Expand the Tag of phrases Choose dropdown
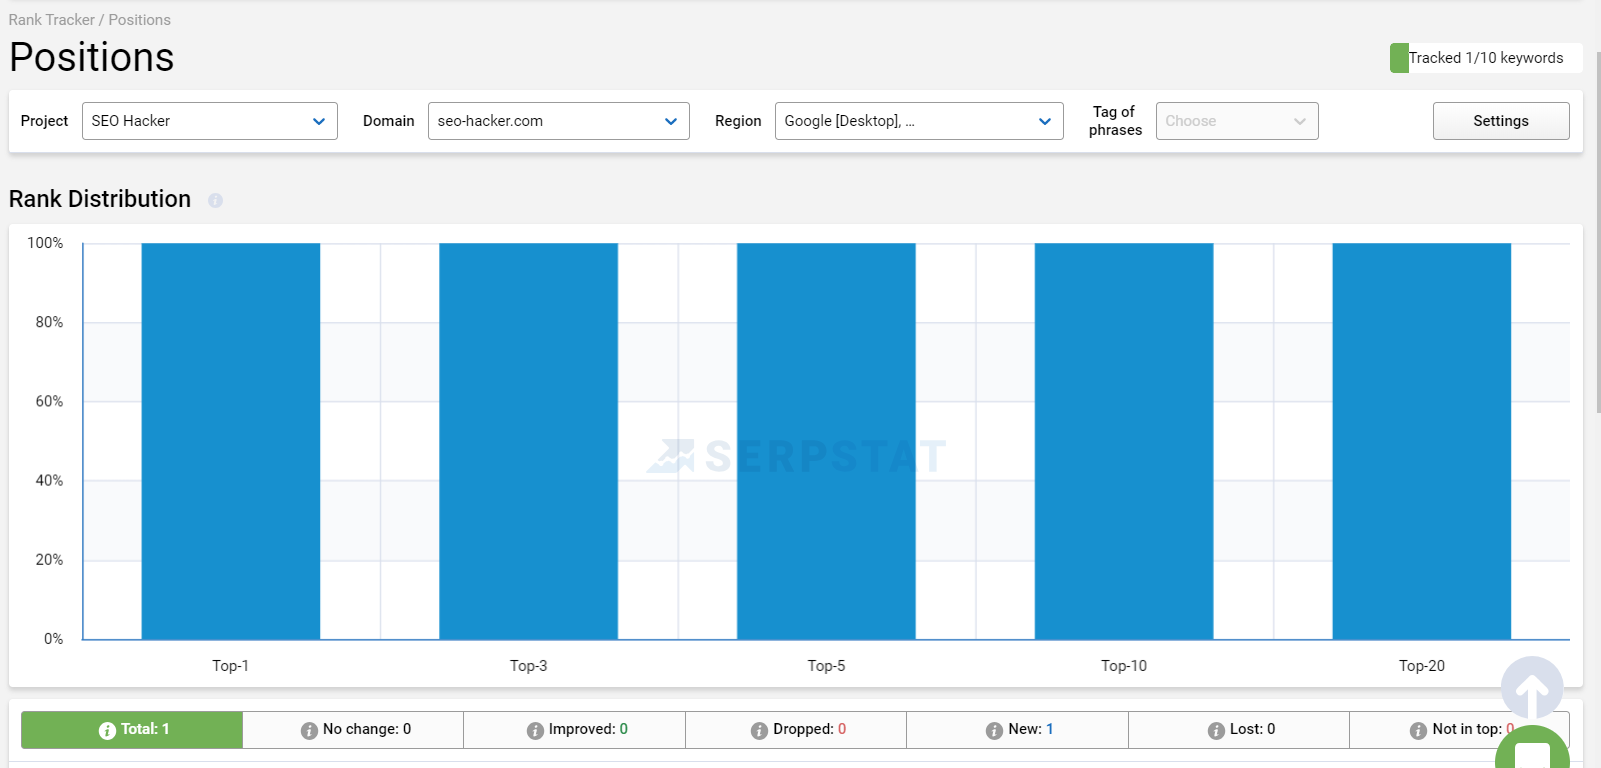The image size is (1601, 768). click(x=1236, y=121)
